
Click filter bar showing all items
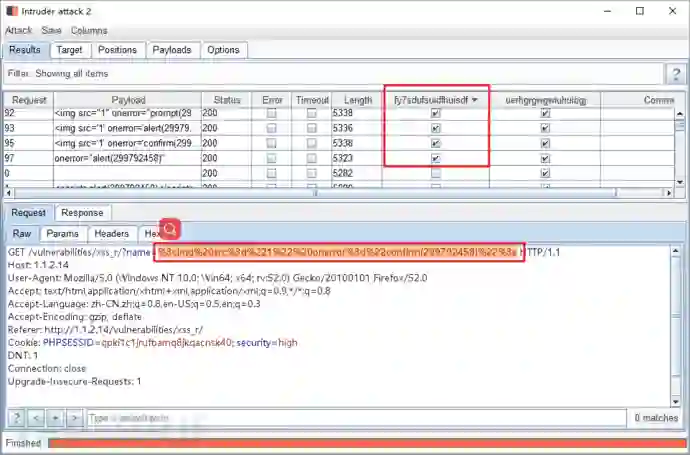(x=330, y=74)
